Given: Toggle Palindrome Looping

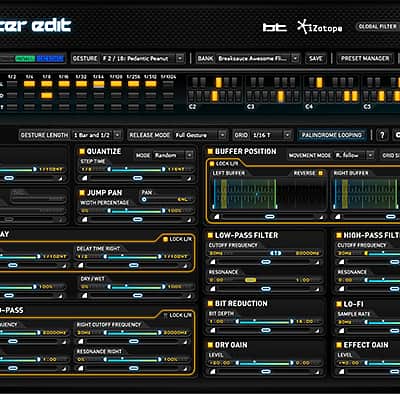Looking at the screenshot, I should click(x=332, y=135).
